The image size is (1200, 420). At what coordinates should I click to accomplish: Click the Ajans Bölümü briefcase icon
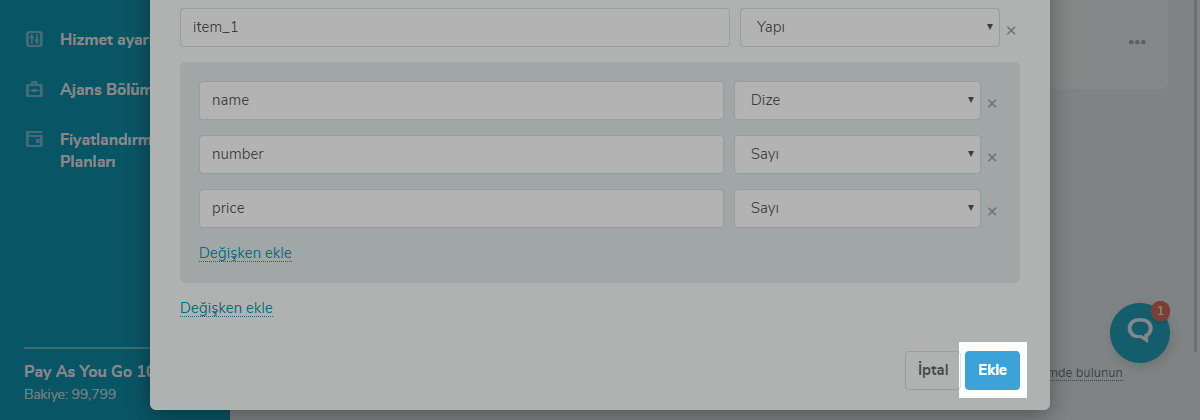pos(35,90)
